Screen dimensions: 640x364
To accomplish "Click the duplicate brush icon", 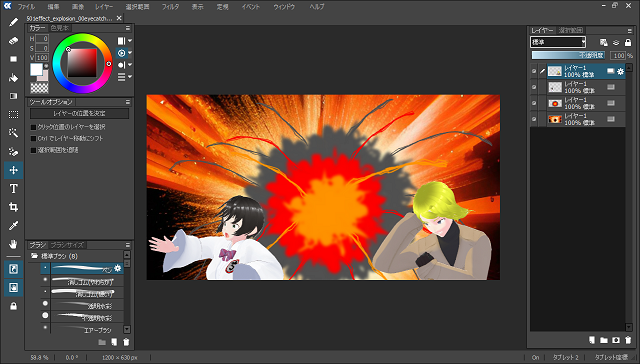I will [114, 342].
